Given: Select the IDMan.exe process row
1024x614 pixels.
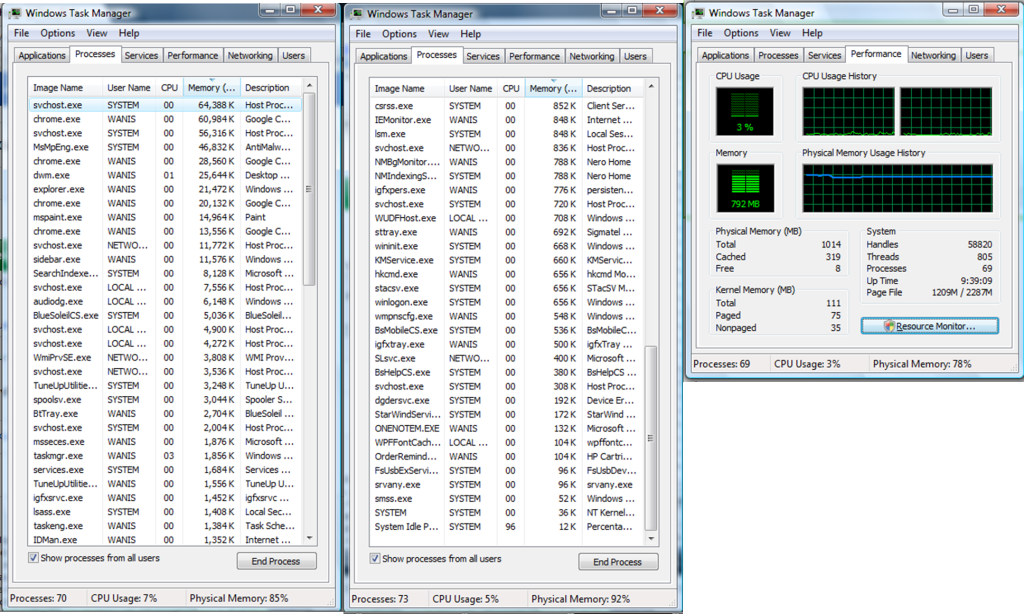Looking at the screenshot, I should click(165, 540).
